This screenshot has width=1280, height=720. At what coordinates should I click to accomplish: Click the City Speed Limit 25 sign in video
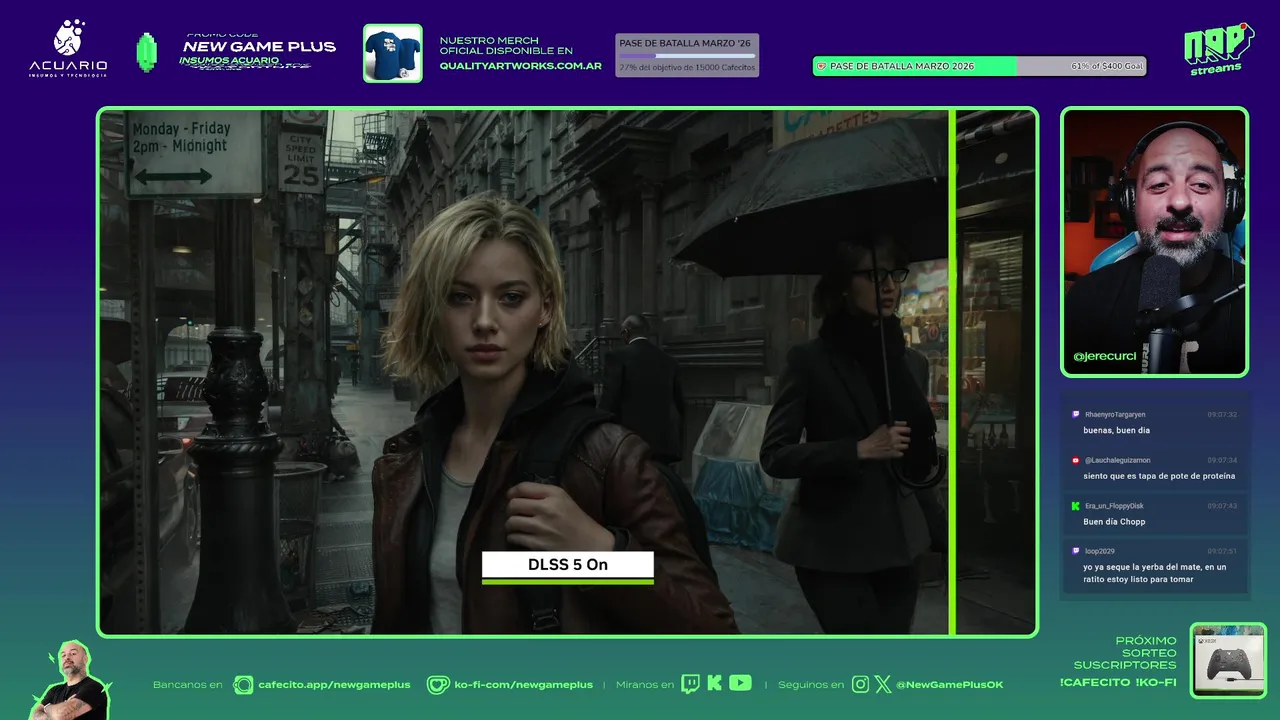(x=301, y=161)
